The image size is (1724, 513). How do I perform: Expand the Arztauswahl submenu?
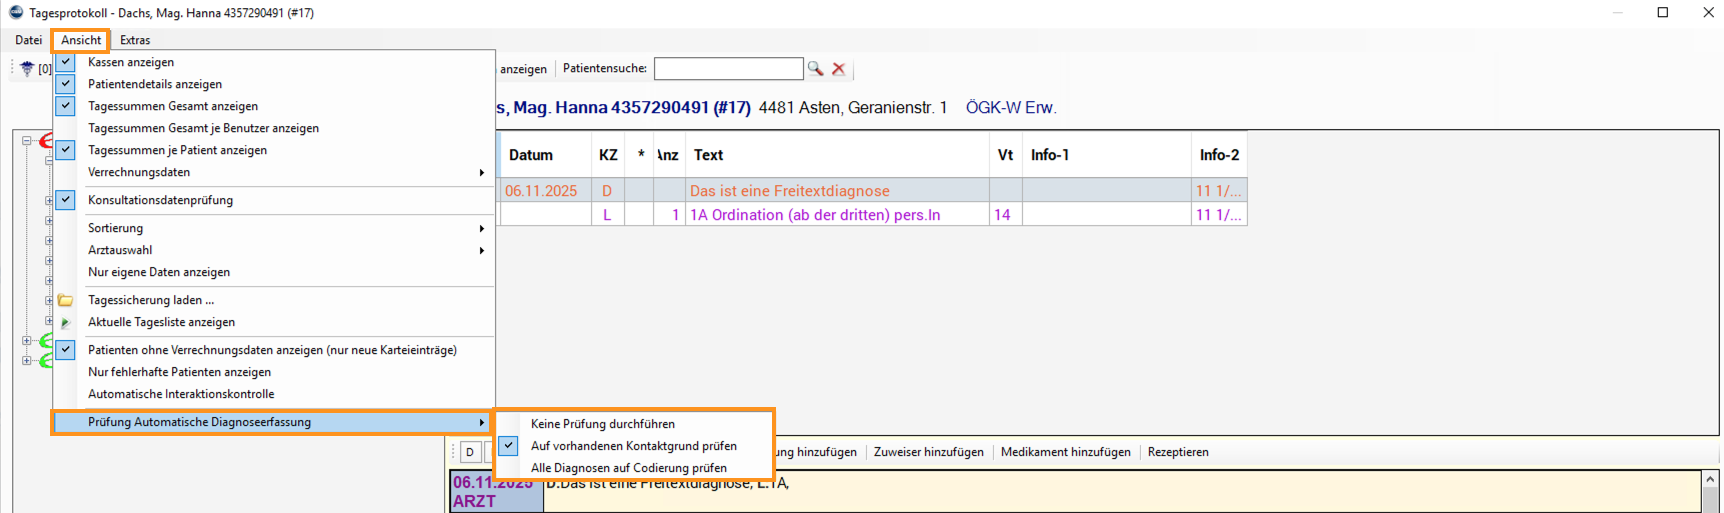point(120,250)
